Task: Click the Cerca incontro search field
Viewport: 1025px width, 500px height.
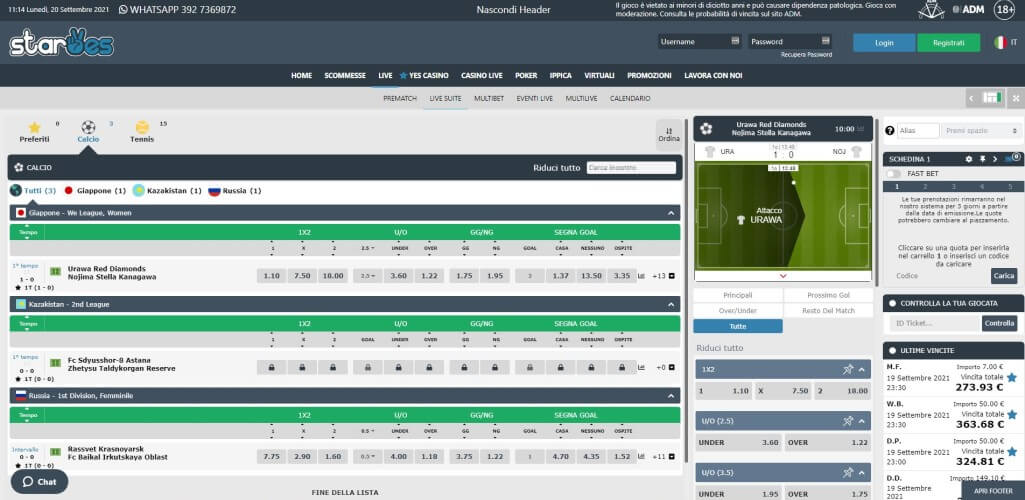Action: [631, 168]
